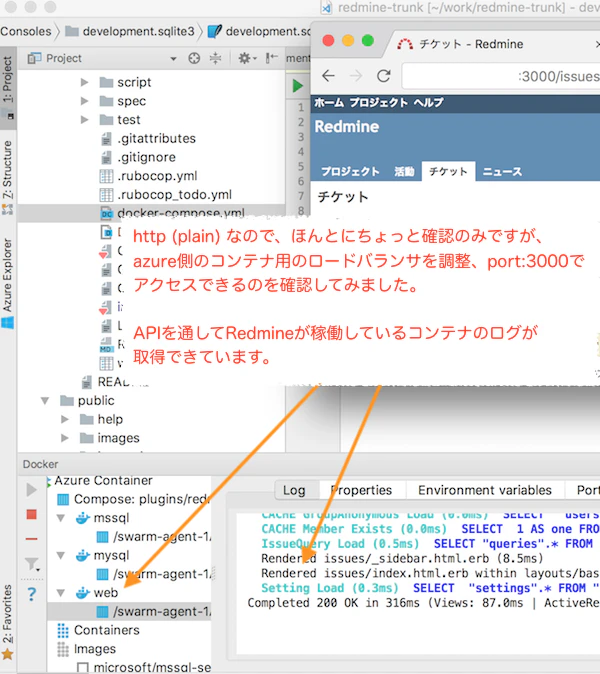Screen dimensions: 600x674
Task: Click the プロジェクト link in Redmine top menu
Action: pyautogui.click(x=378, y=102)
